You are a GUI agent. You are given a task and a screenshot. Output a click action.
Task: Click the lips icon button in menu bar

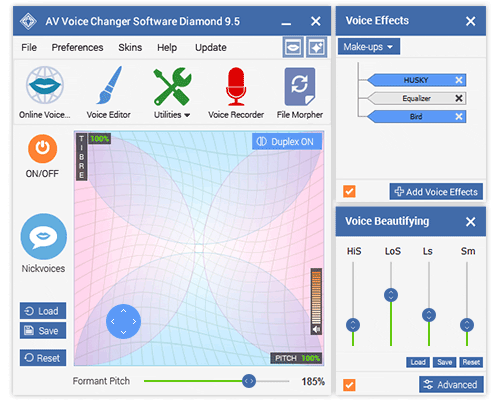click(293, 47)
